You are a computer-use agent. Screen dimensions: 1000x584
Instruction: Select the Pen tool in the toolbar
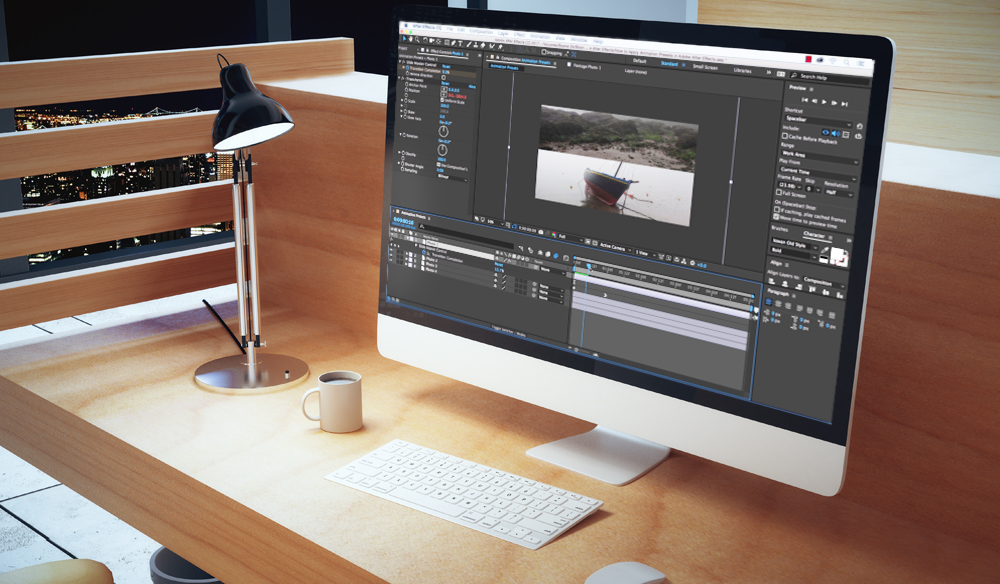tap(452, 44)
